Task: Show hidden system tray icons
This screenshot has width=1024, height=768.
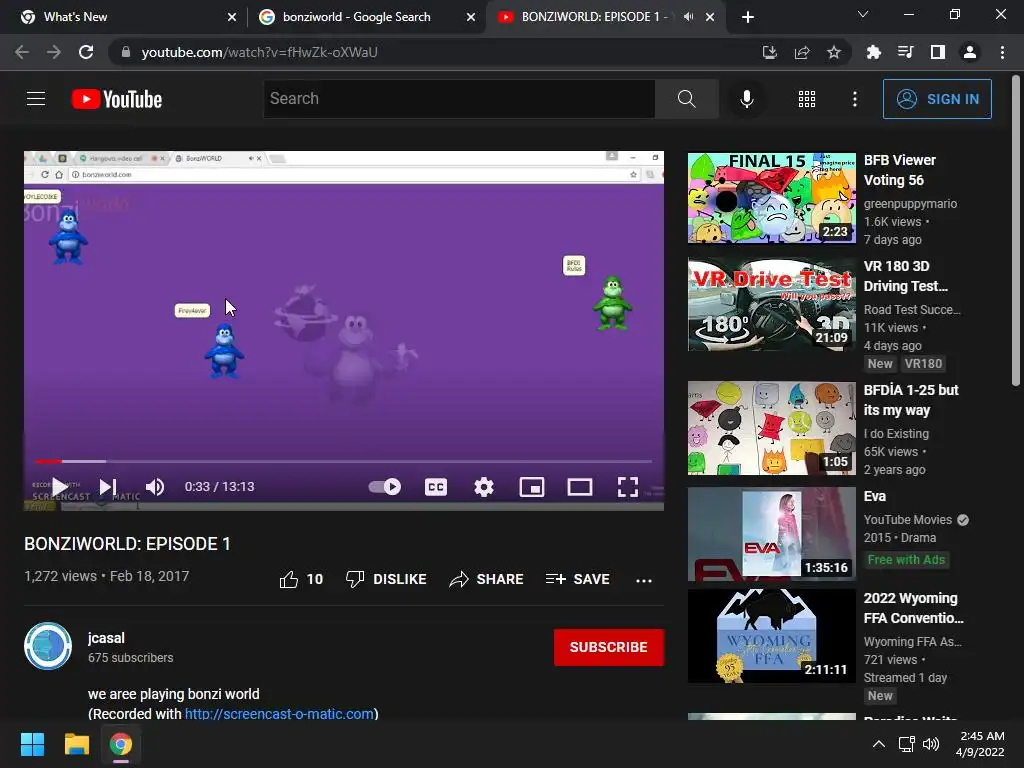Action: 878,744
